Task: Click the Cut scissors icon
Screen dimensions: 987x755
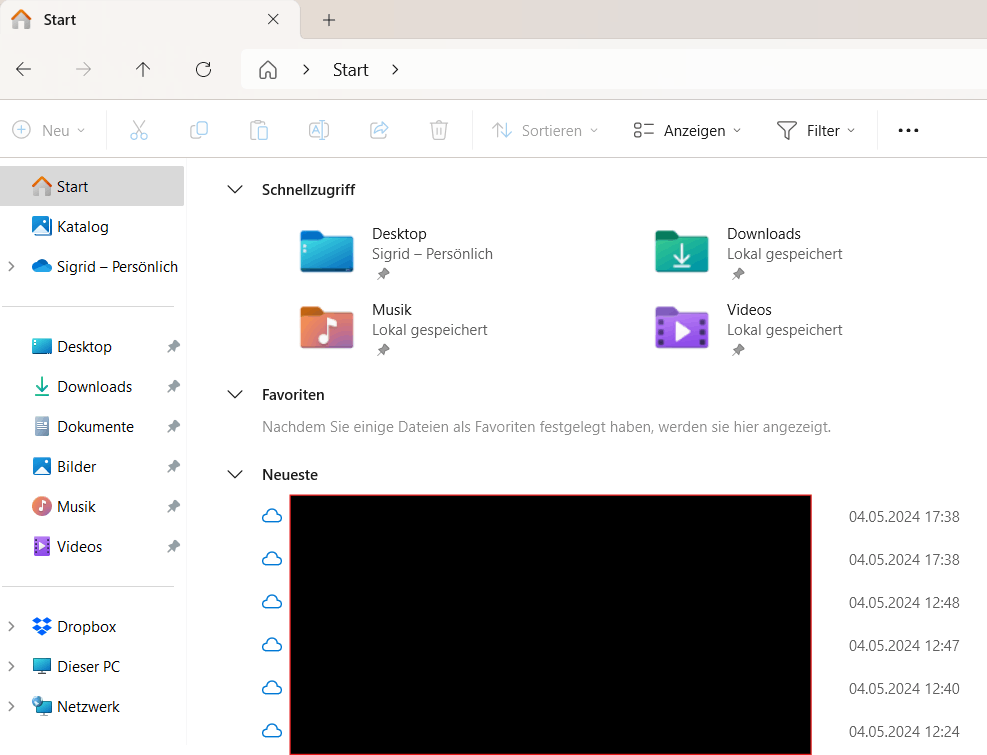Action: (138, 130)
